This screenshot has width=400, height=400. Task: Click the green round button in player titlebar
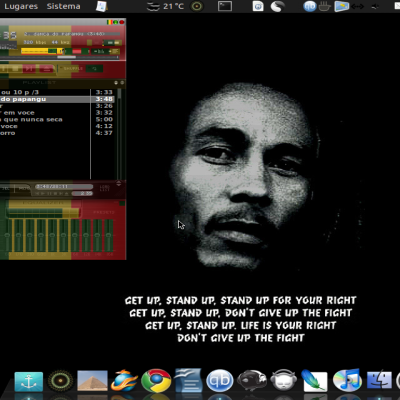115,22
